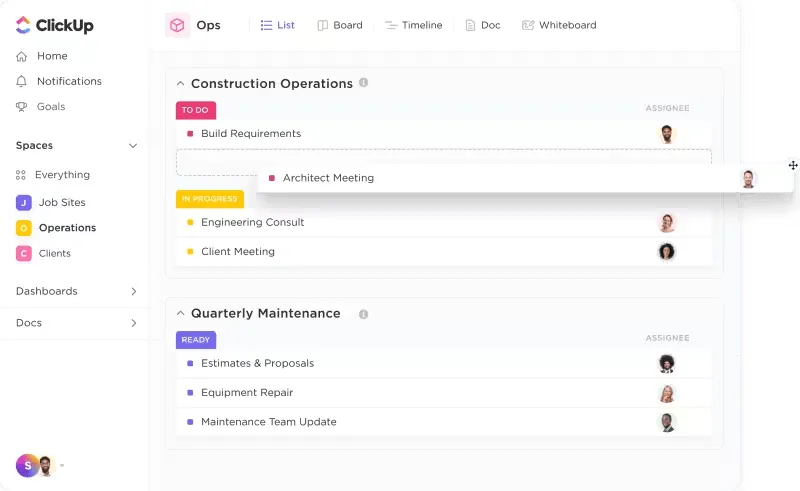Screen dimensions: 800x491
Task: Switch to the List view tab
Action: pyautogui.click(x=278, y=25)
